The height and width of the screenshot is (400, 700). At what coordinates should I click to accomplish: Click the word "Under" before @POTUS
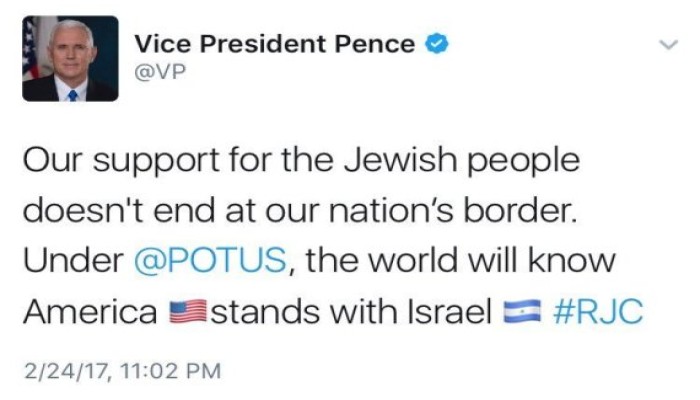73,260
